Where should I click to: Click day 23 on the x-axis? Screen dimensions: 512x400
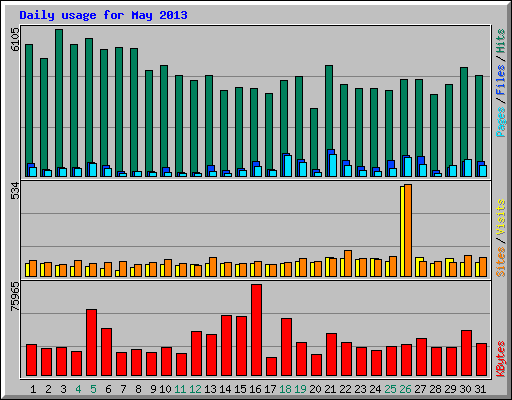pos(360,389)
